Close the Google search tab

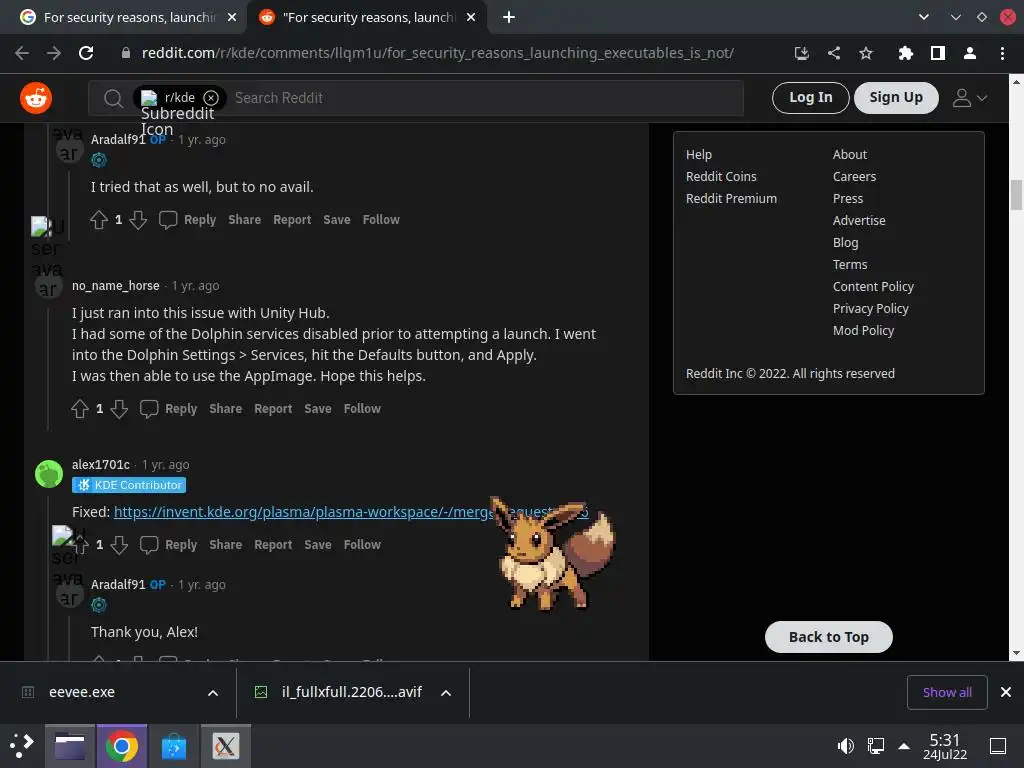pos(232,17)
